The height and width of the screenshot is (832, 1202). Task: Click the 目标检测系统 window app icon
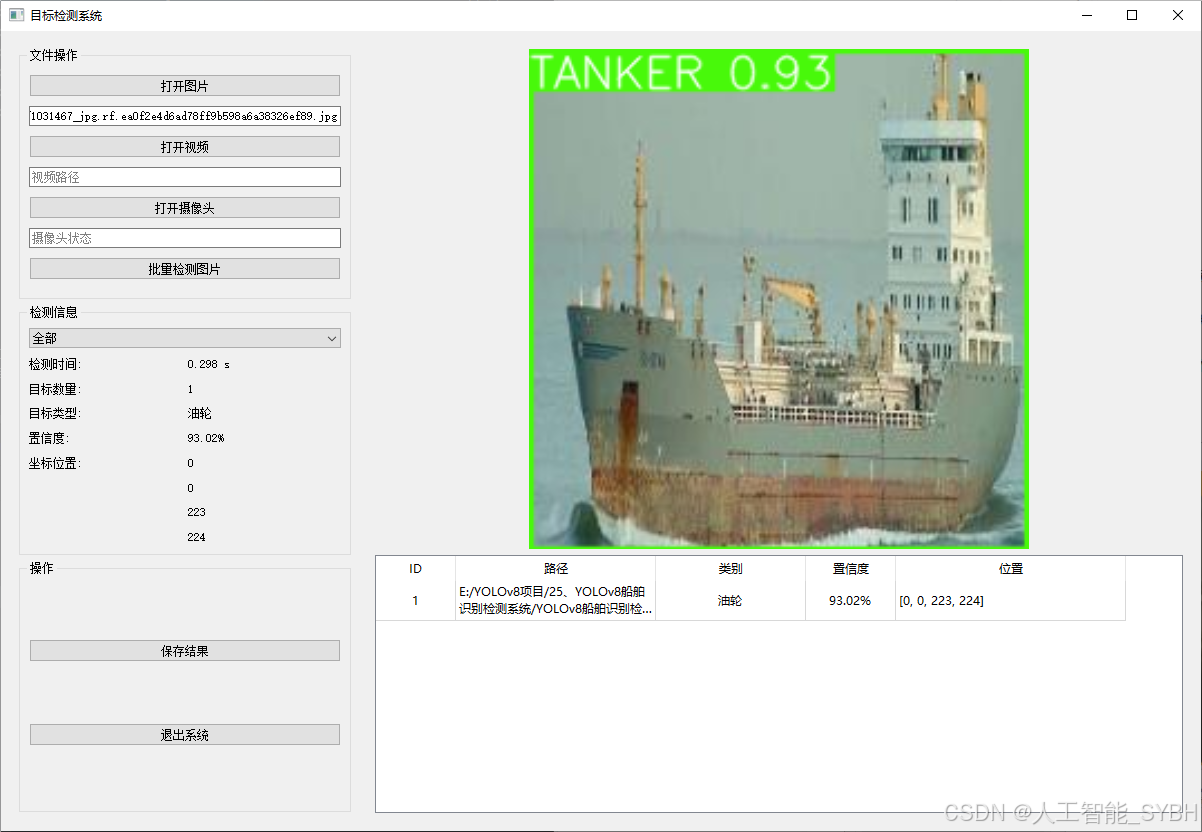16,15
